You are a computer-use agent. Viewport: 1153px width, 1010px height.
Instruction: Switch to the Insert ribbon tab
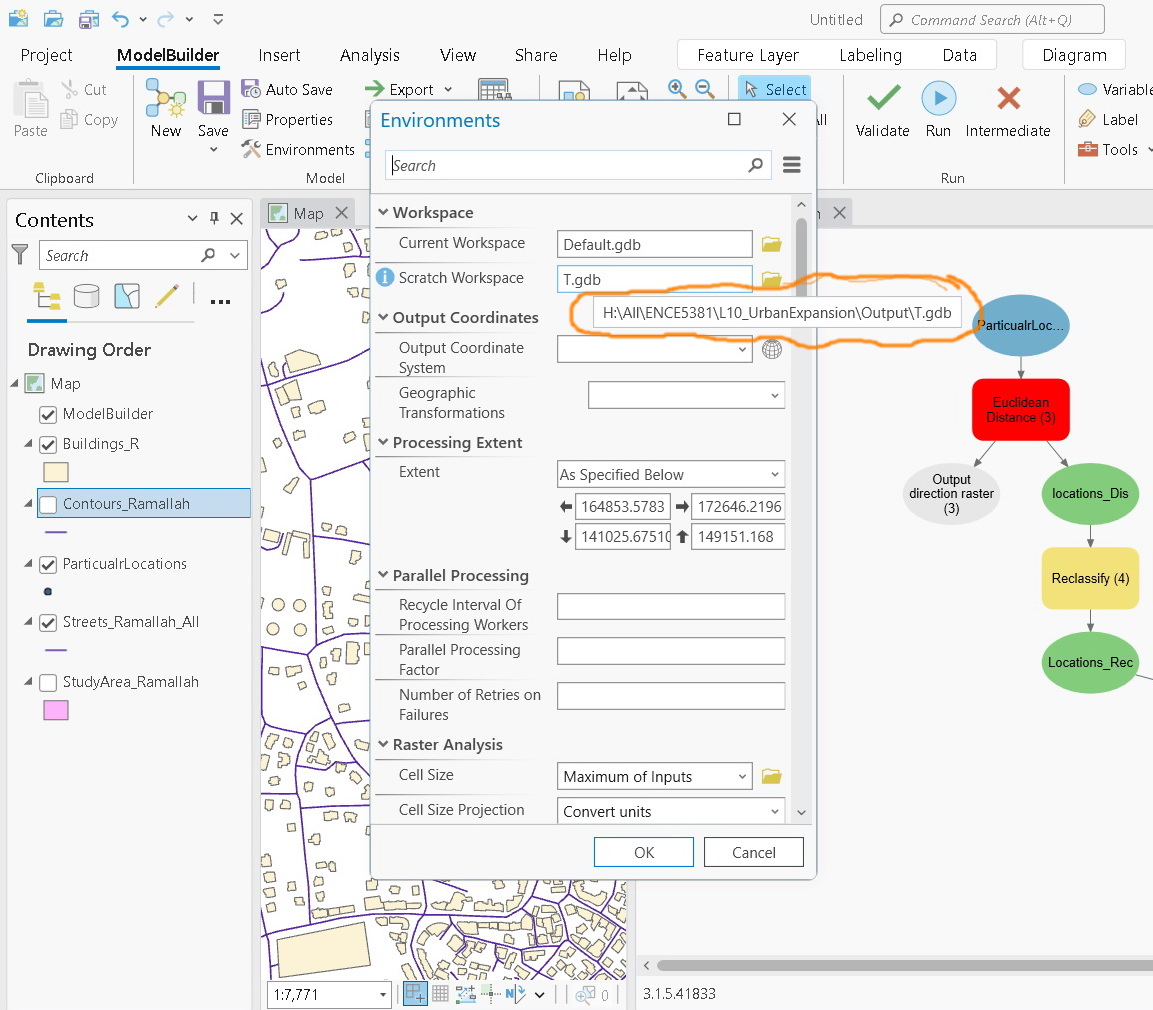[279, 55]
